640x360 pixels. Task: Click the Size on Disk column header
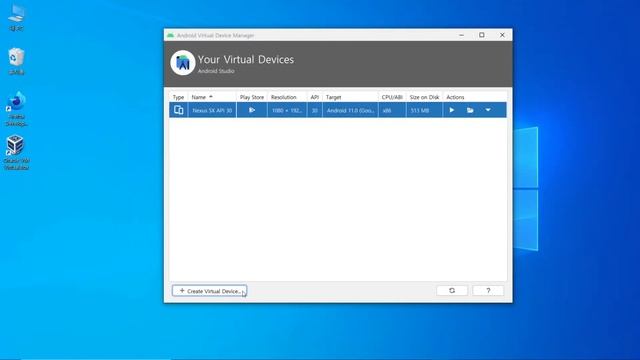pyautogui.click(x=424, y=97)
